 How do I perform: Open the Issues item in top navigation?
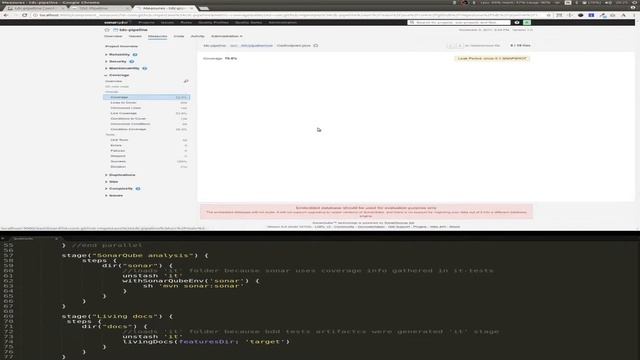(x=167, y=22)
